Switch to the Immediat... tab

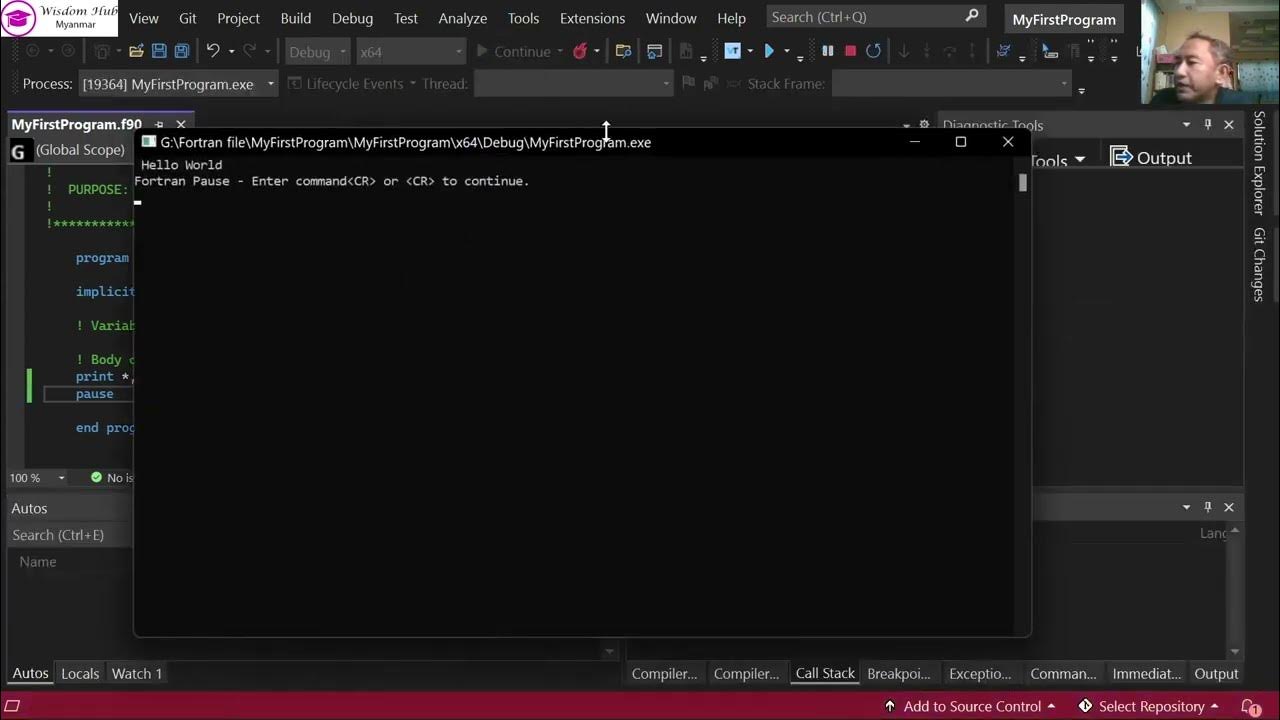point(1146,673)
